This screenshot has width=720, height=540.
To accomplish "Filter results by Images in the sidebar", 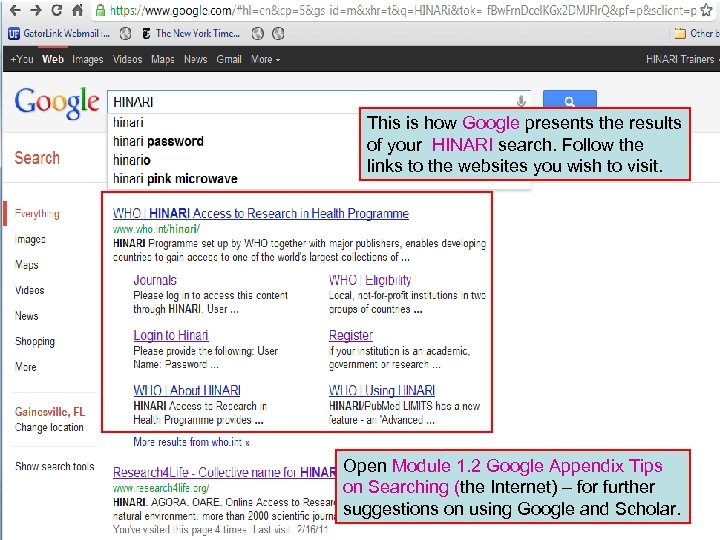I will click(x=30, y=240).
